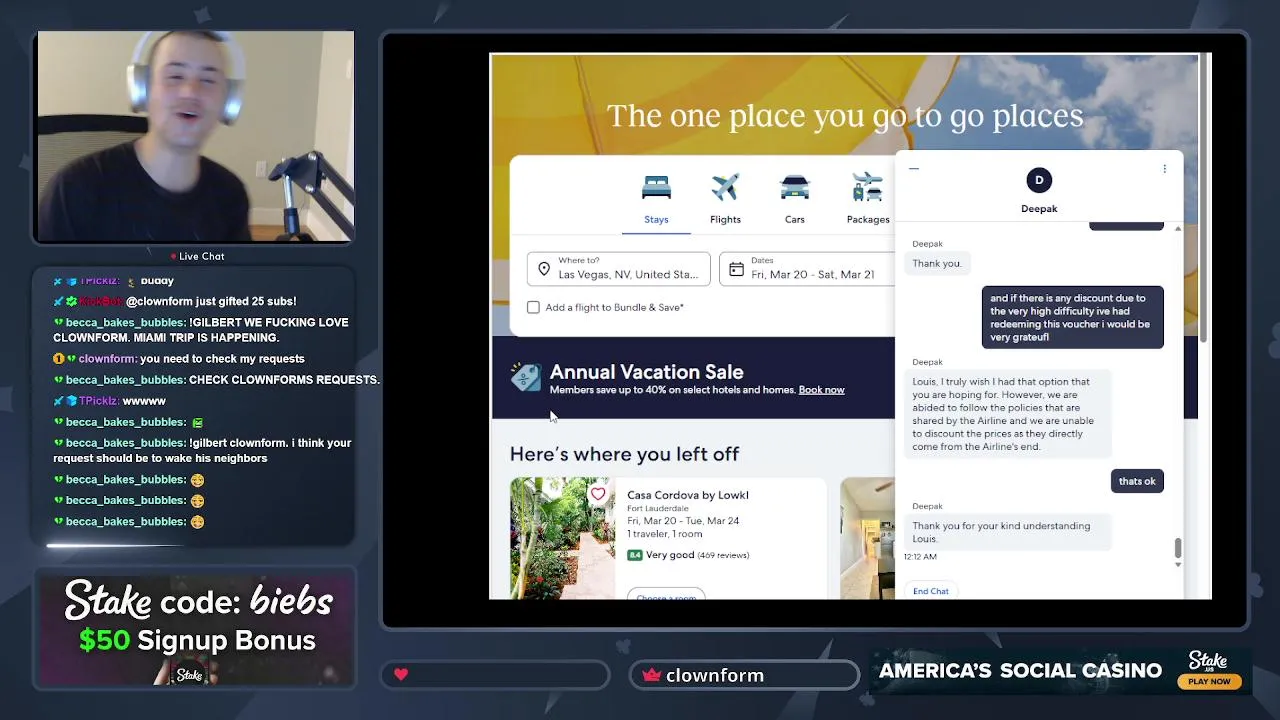The height and width of the screenshot is (720, 1280).
Task: Click the 8.4 rating badge
Action: pyautogui.click(x=634, y=555)
